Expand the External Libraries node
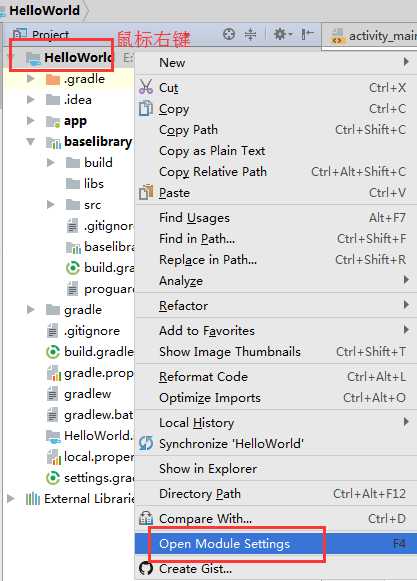Image resolution: width=417 pixels, height=581 pixels. (11, 498)
